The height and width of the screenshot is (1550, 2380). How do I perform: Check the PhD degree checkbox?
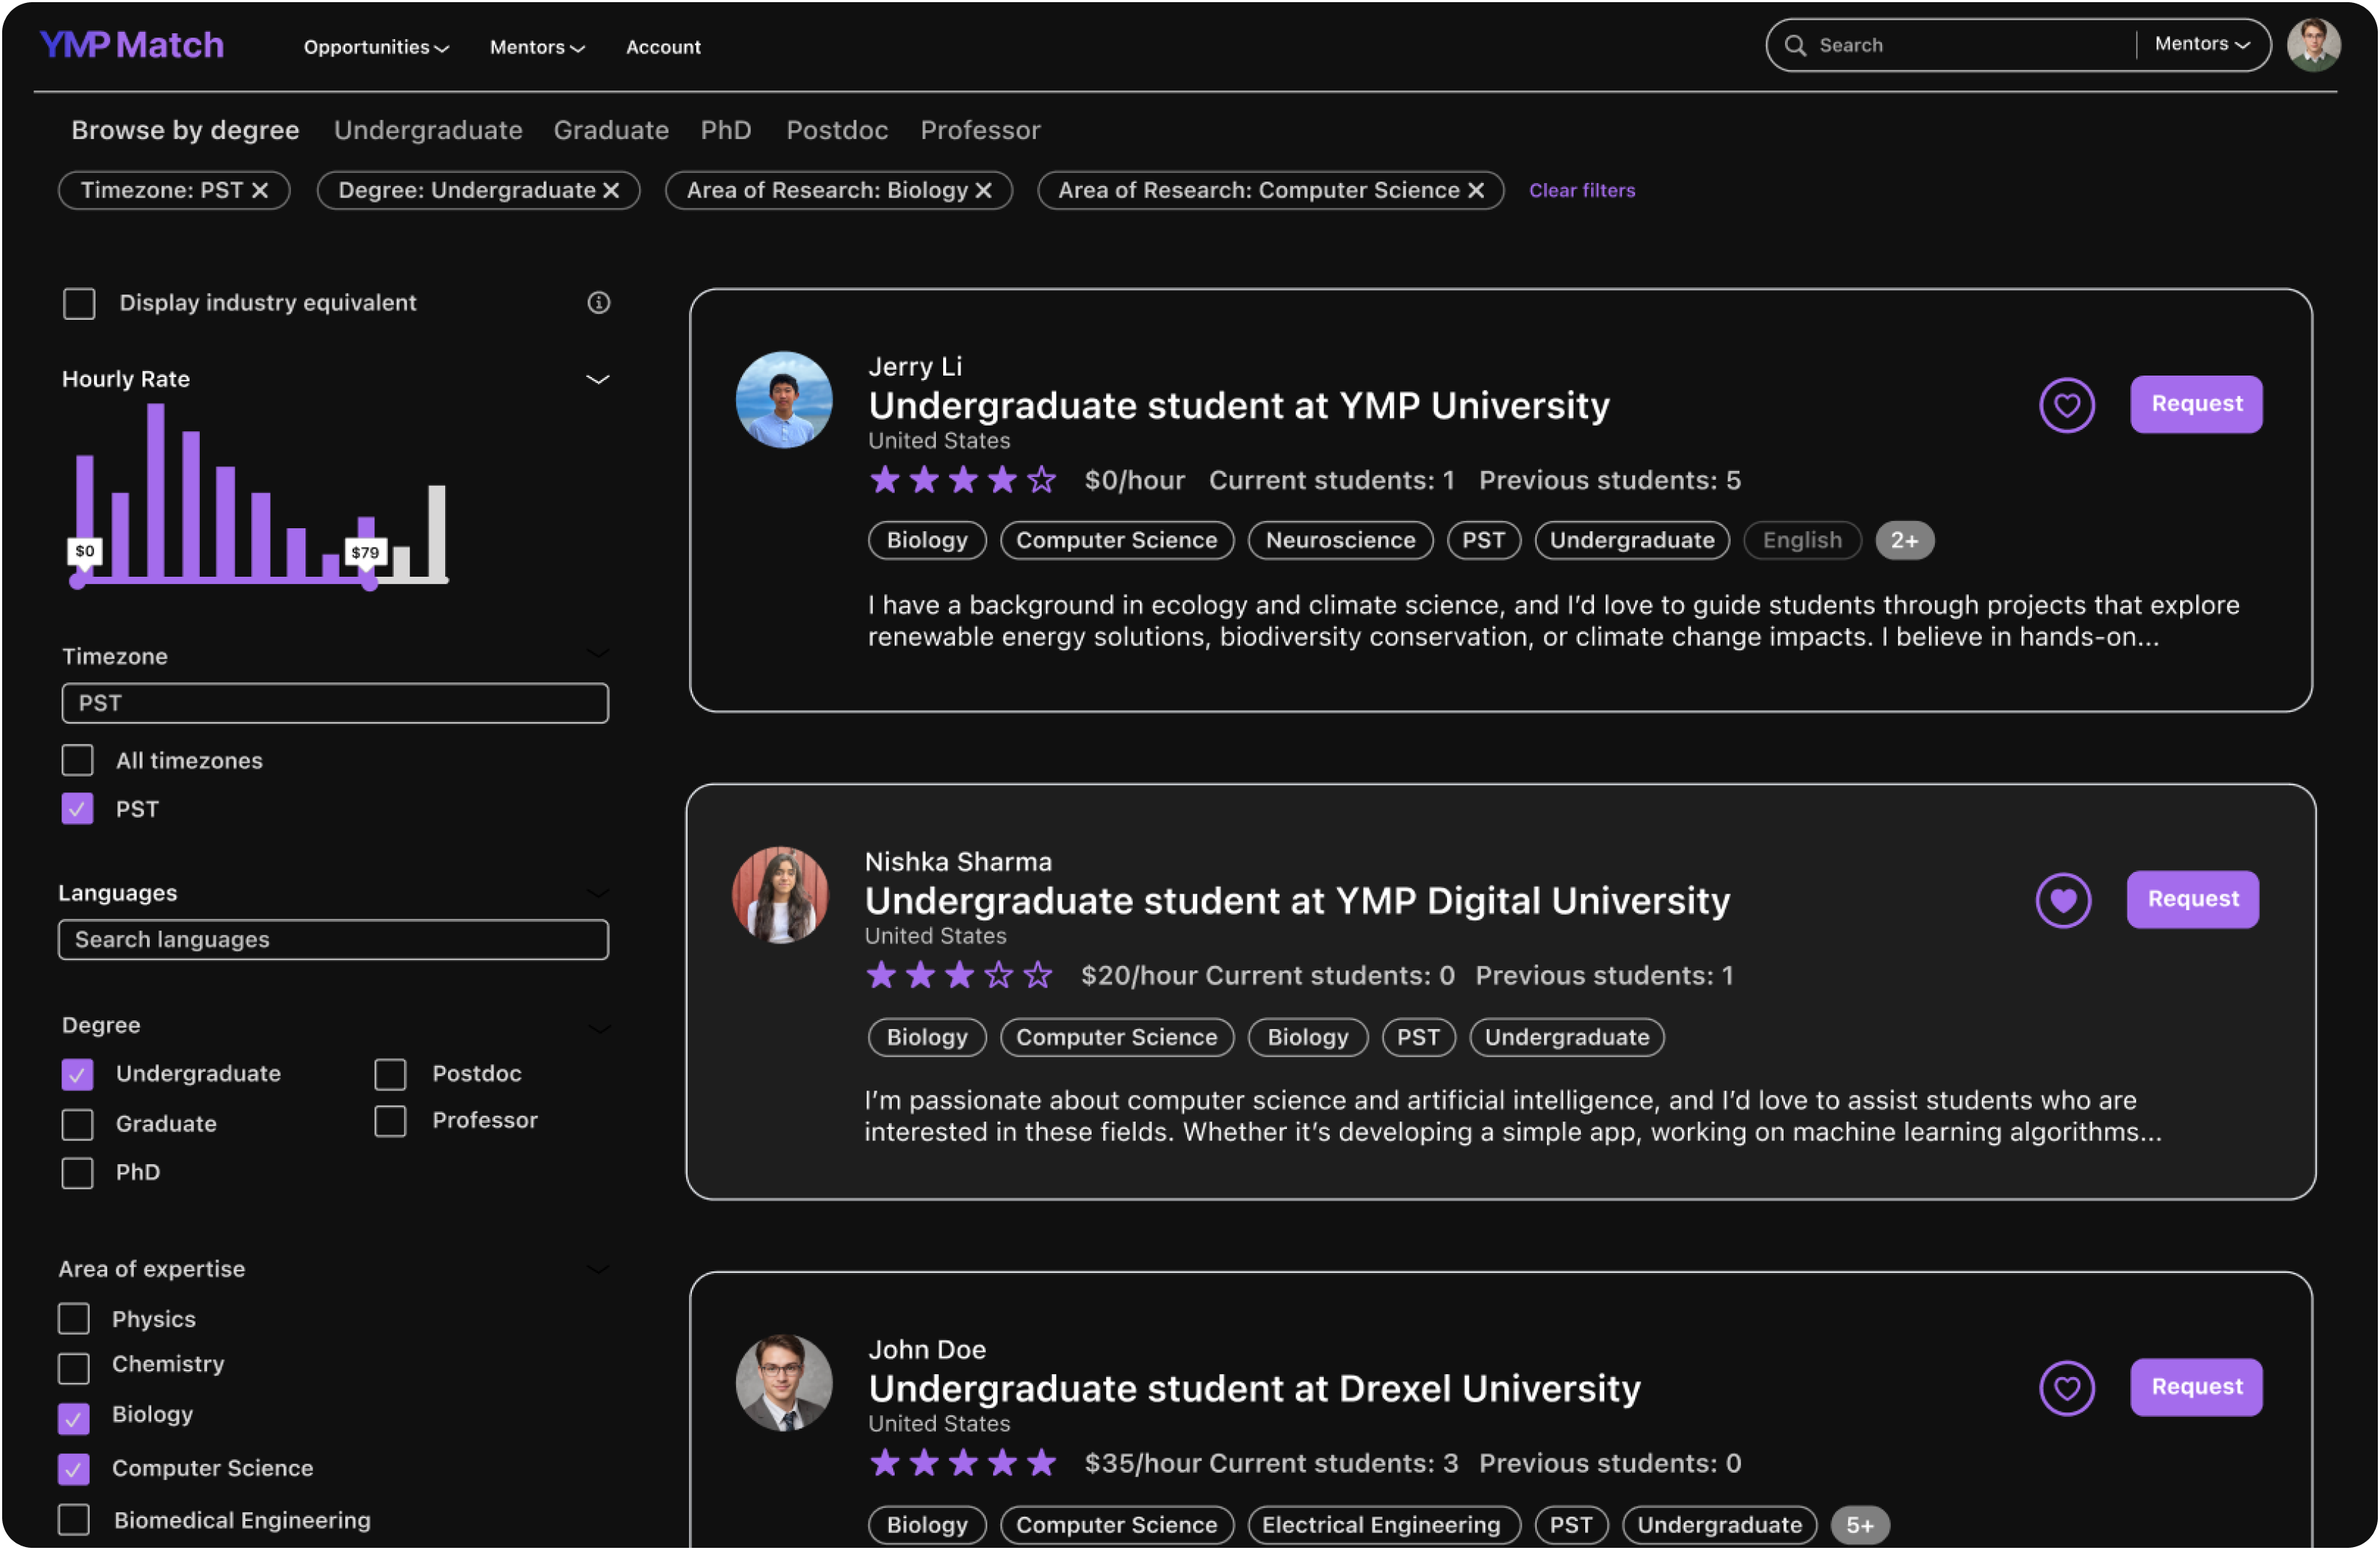click(x=77, y=1172)
